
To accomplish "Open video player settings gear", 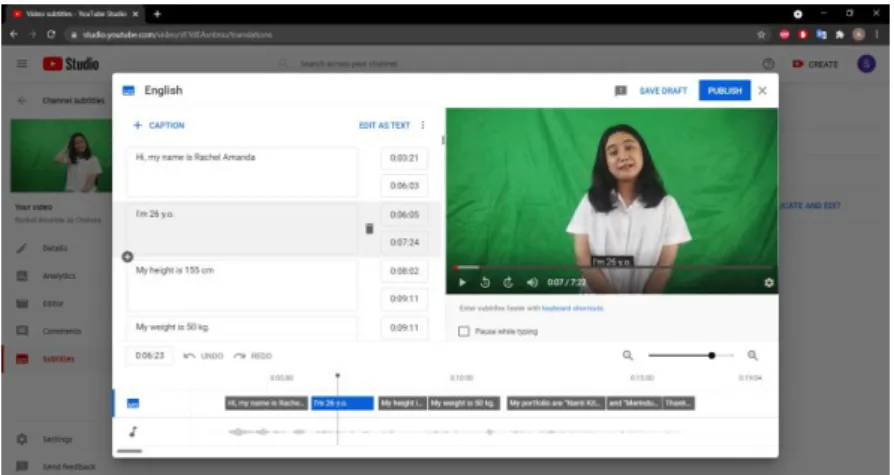I will click(x=769, y=282).
